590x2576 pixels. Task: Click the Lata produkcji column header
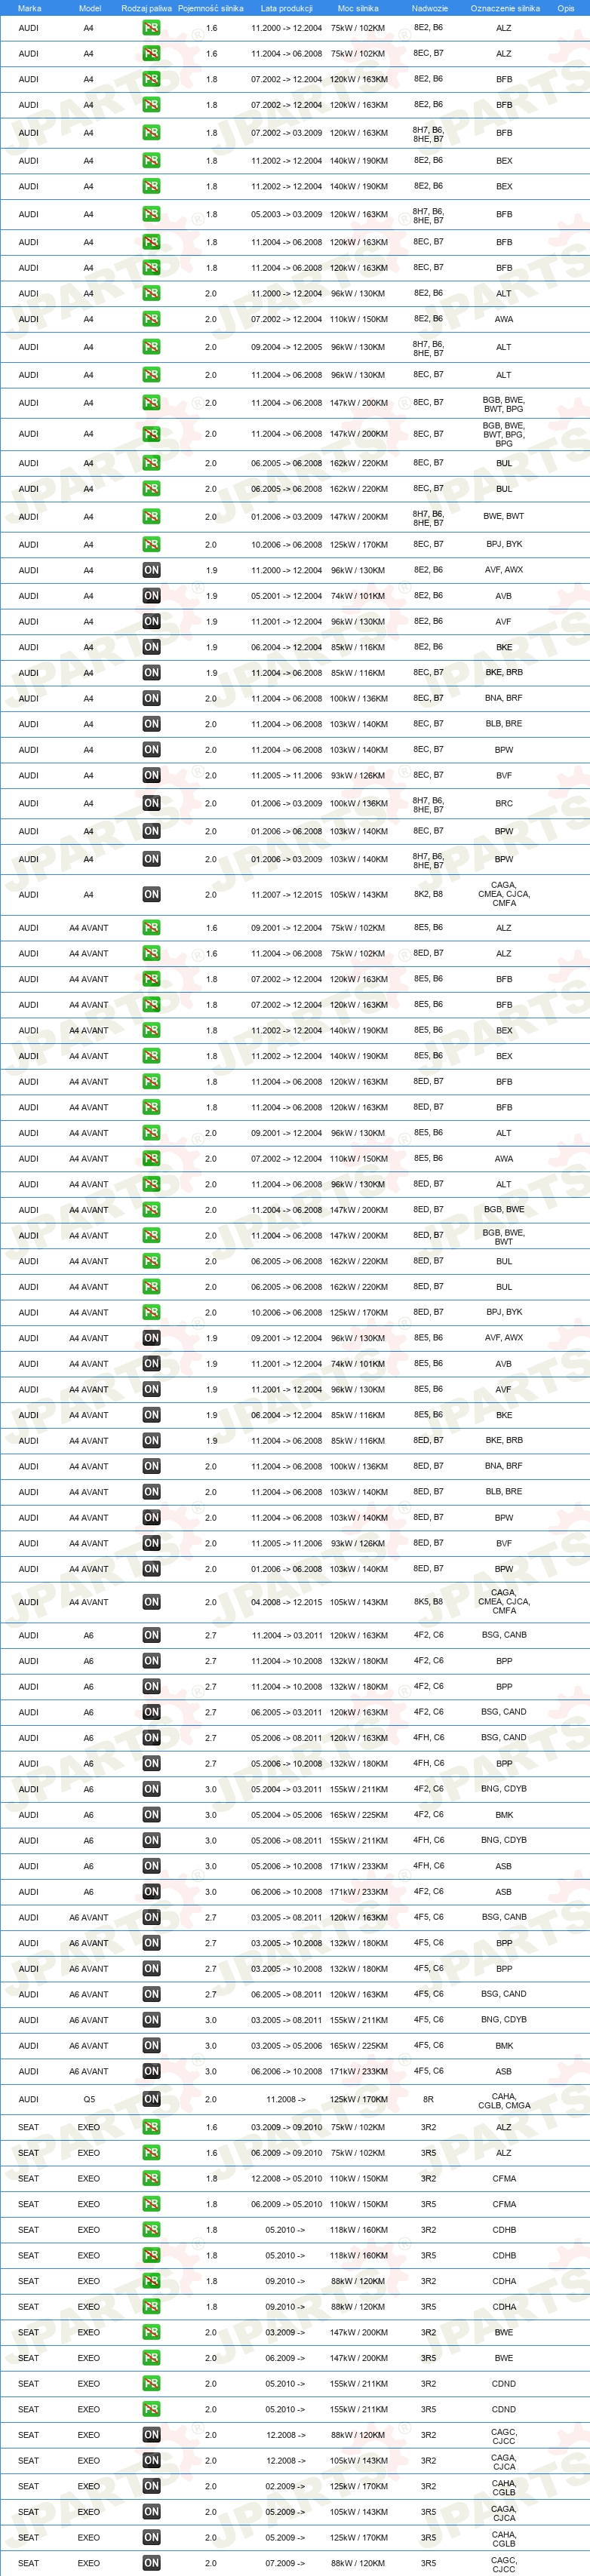pyautogui.click(x=287, y=8)
